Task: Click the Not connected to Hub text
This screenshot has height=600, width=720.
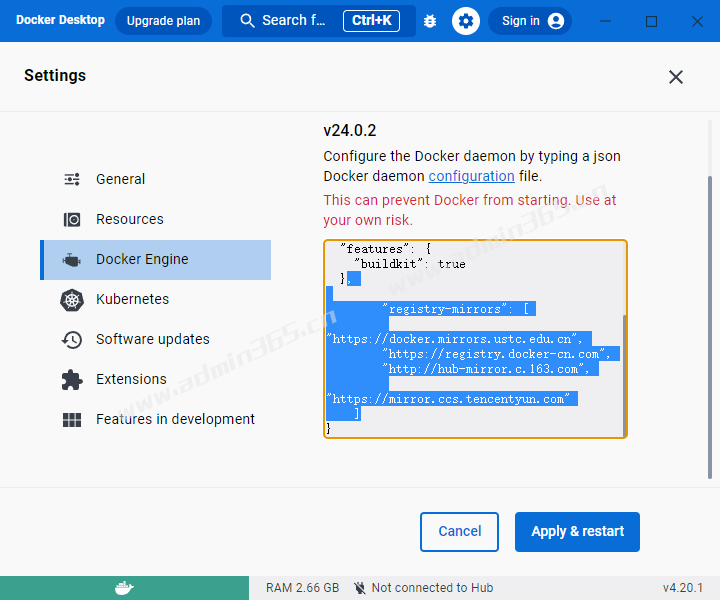Action: pyautogui.click(x=432, y=588)
